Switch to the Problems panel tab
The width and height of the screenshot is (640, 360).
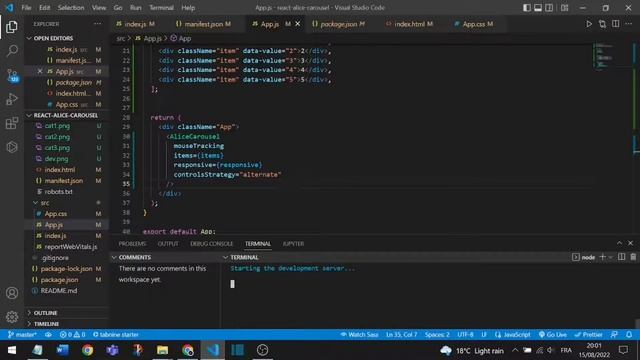click(132, 244)
